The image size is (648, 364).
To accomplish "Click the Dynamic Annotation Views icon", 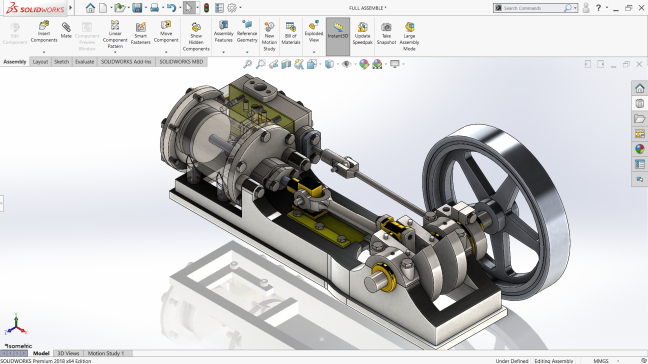I will coord(299,64).
